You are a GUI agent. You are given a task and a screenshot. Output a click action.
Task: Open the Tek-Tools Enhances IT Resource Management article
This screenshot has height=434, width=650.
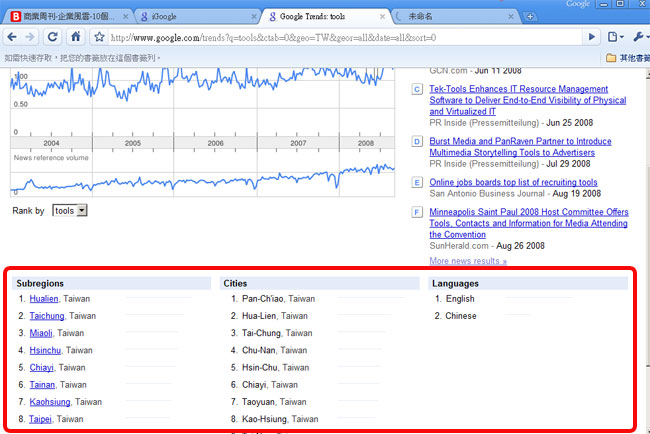point(527,100)
